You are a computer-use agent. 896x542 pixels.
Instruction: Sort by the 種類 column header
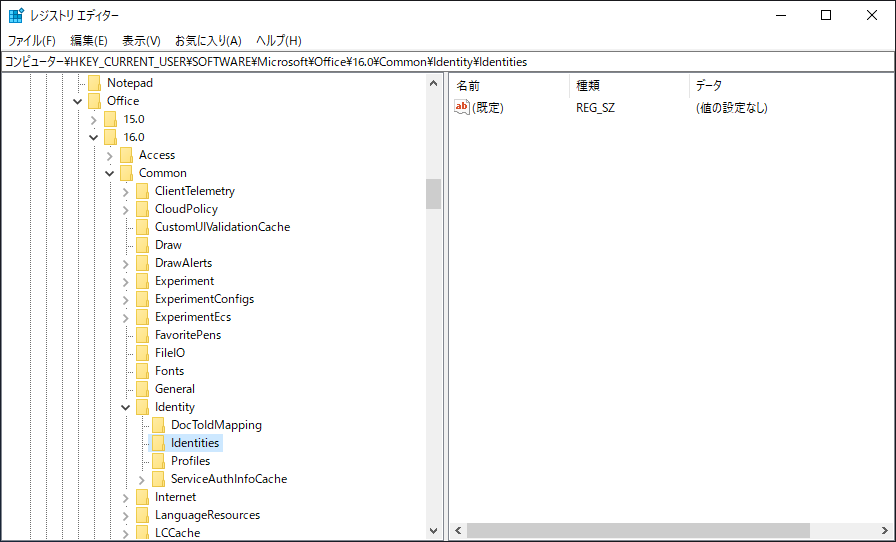pos(629,86)
